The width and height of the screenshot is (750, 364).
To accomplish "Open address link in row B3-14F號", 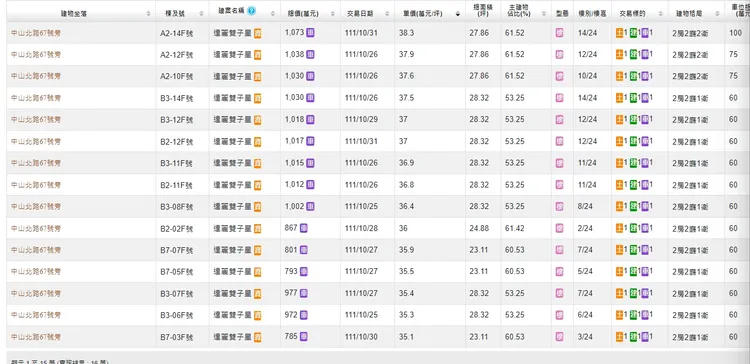I will tap(36, 98).
